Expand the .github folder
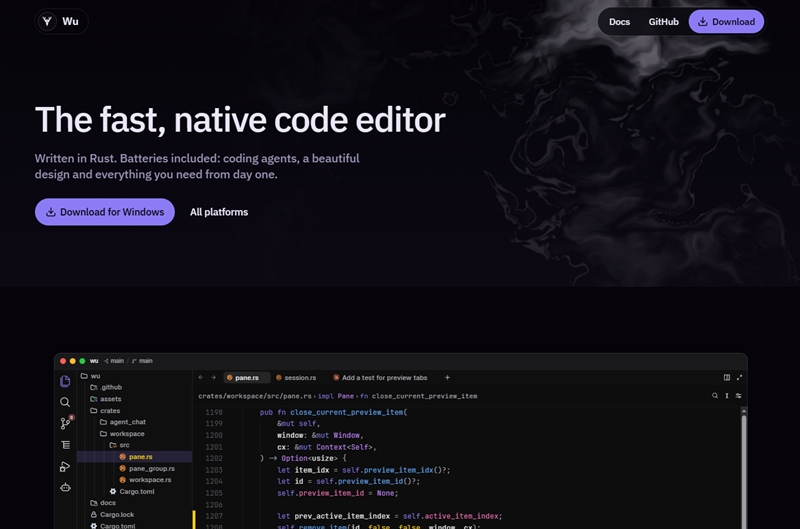The width and height of the screenshot is (800, 529). [x=106, y=387]
